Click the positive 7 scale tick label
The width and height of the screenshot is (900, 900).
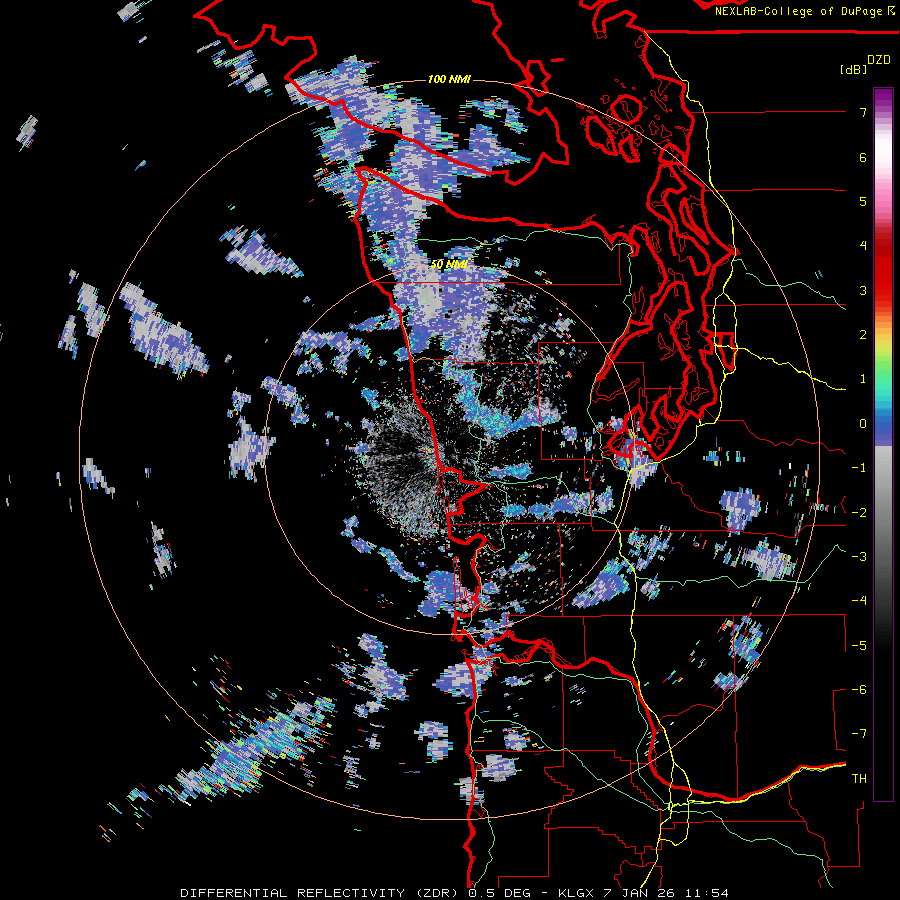point(863,112)
